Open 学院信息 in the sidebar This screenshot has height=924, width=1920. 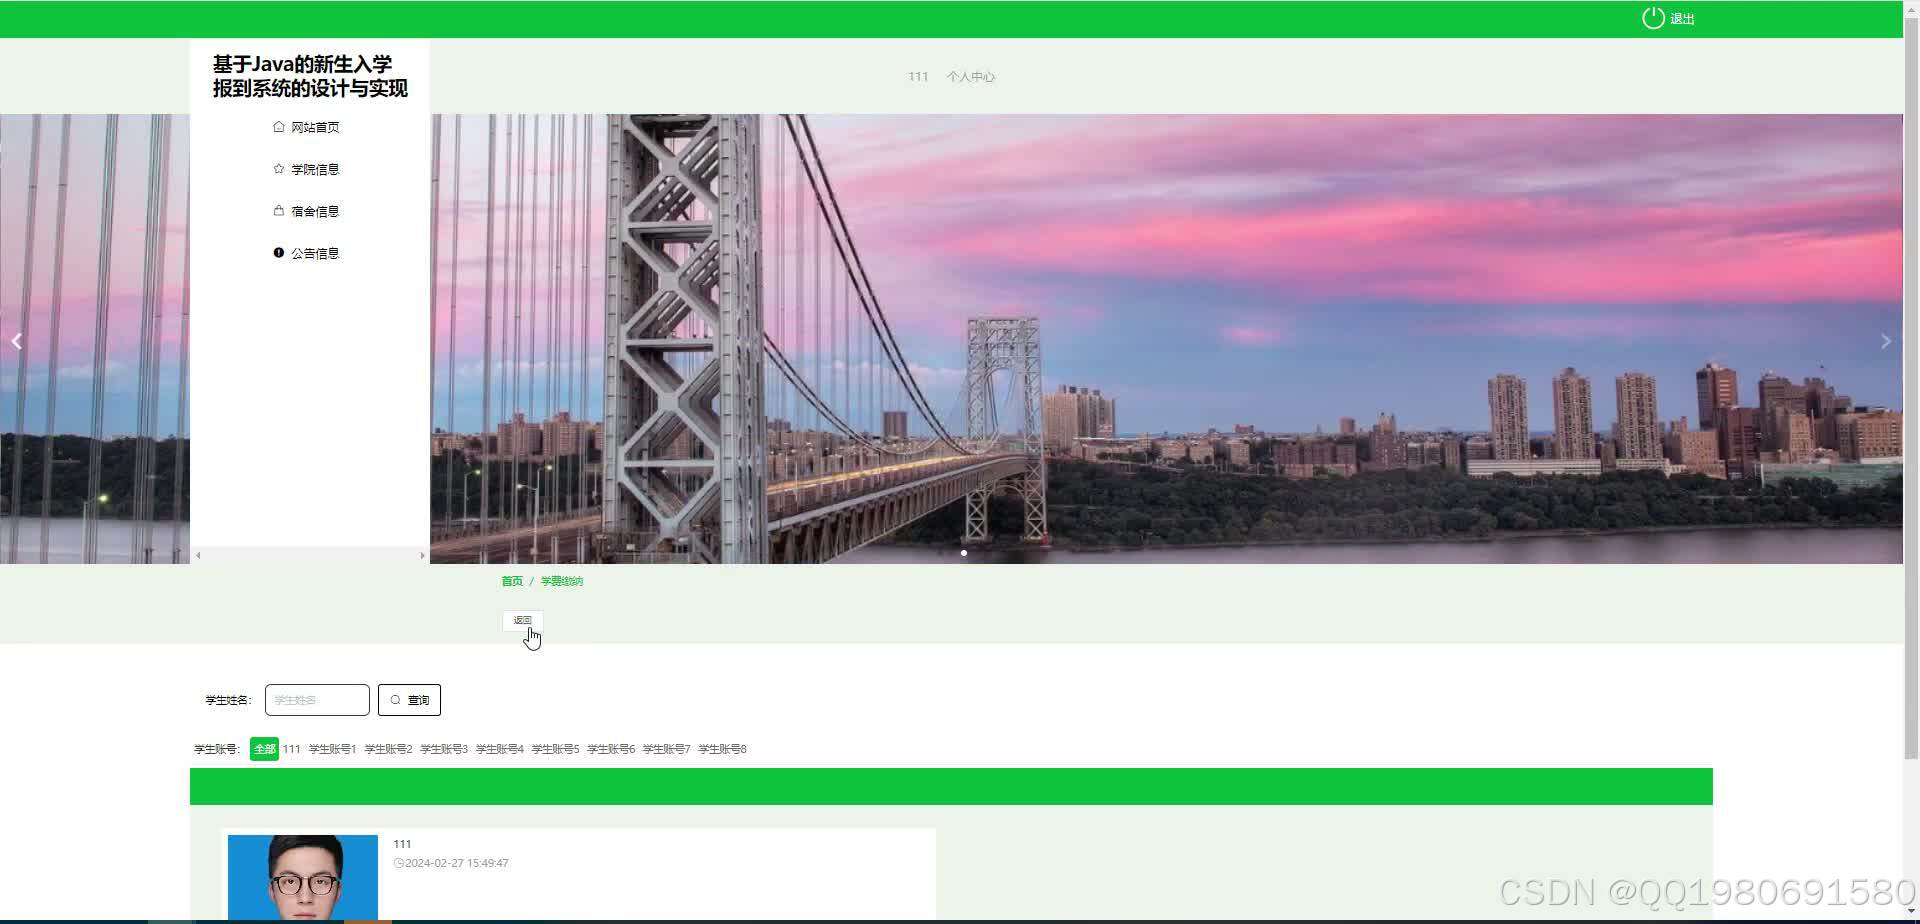[x=315, y=169]
